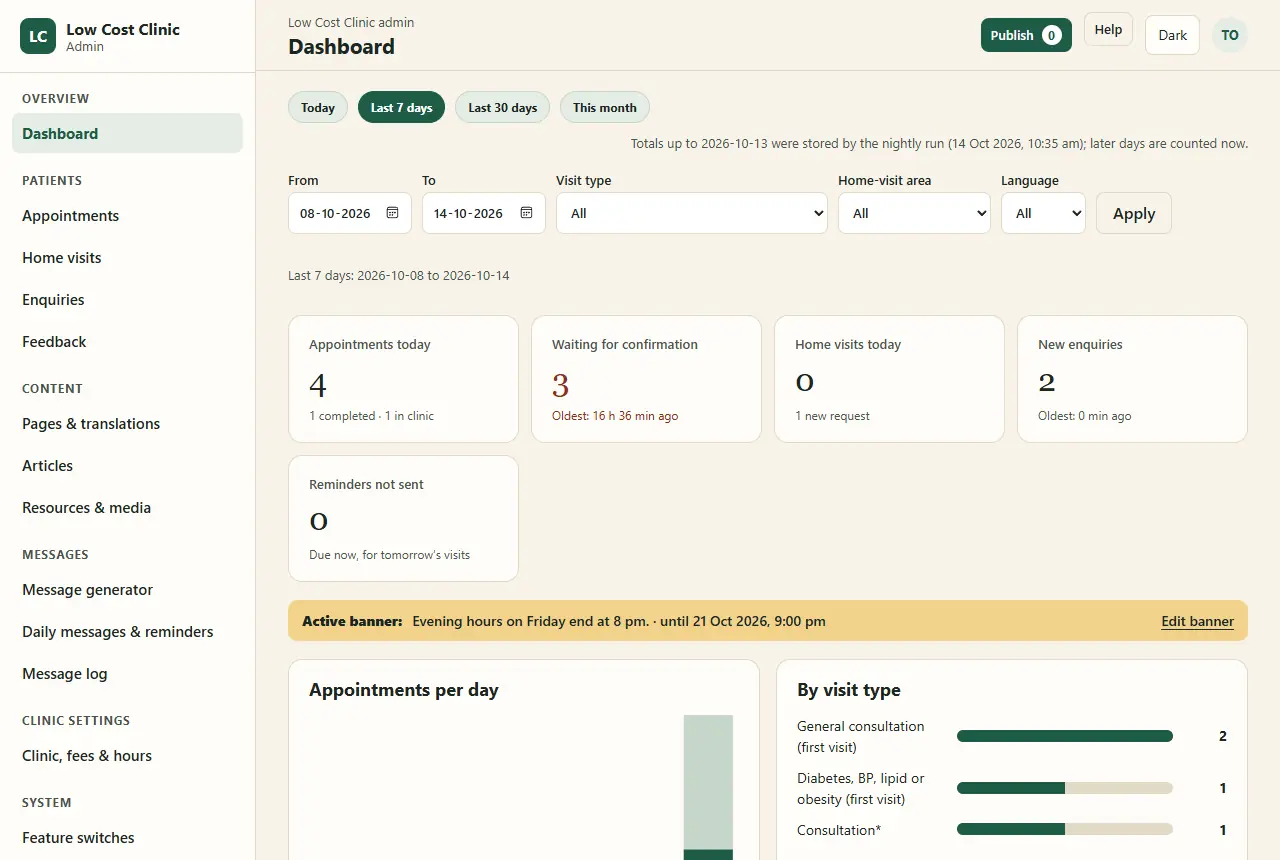Open the Language dropdown
This screenshot has height=860, width=1280.
1043,213
